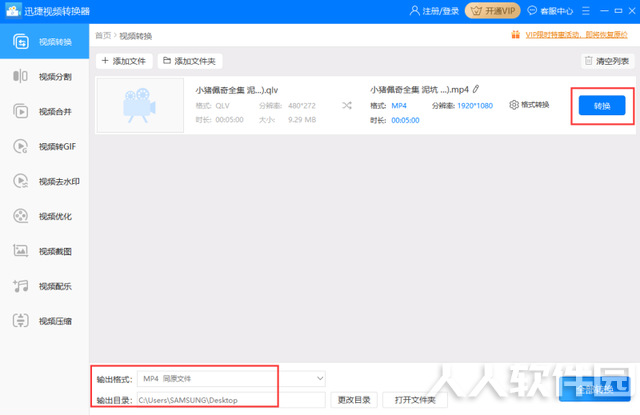
Task: Click the 9.29 MB file size
Action: click(x=302, y=120)
